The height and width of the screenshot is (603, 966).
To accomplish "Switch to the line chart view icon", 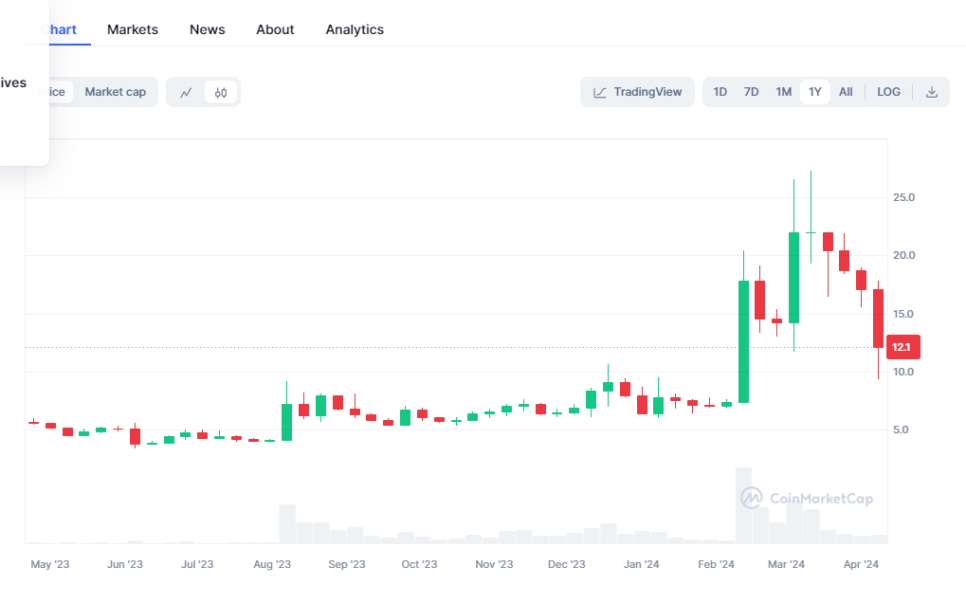I will click(186, 92).
